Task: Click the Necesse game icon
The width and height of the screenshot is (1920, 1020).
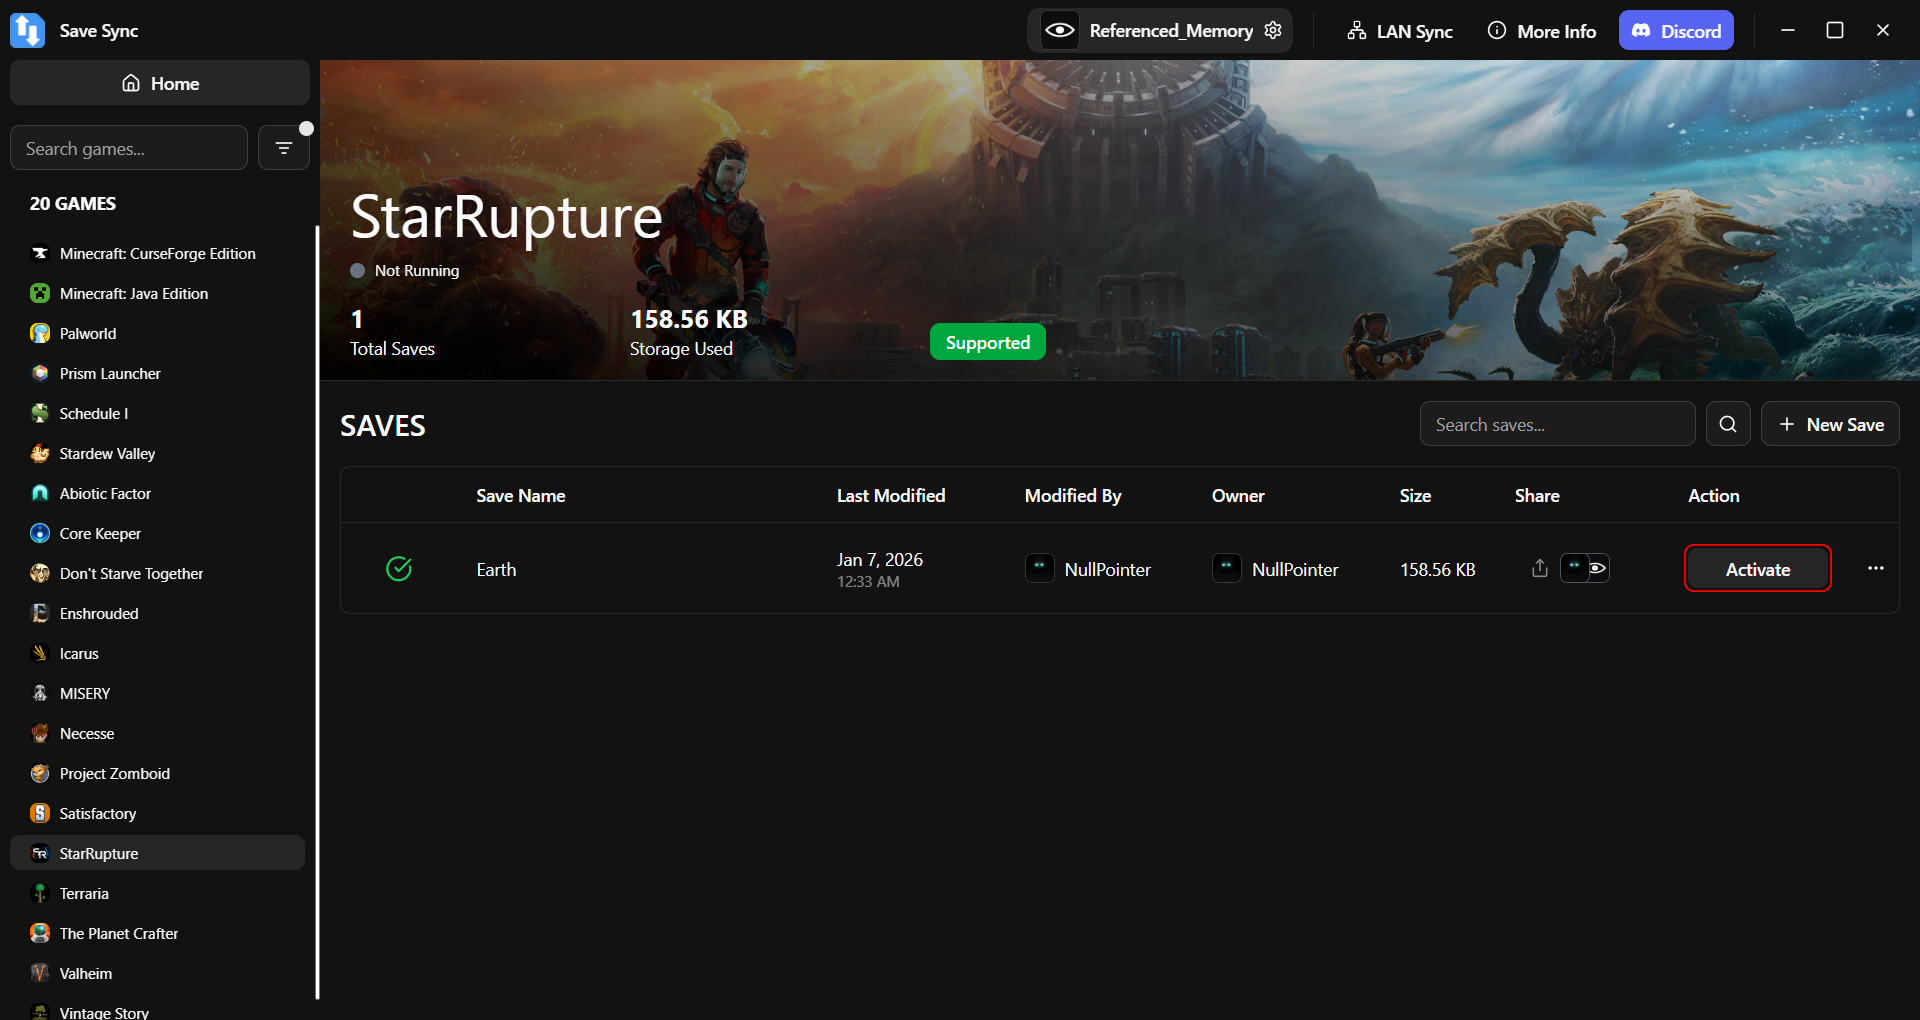Action: pos(40,733)
